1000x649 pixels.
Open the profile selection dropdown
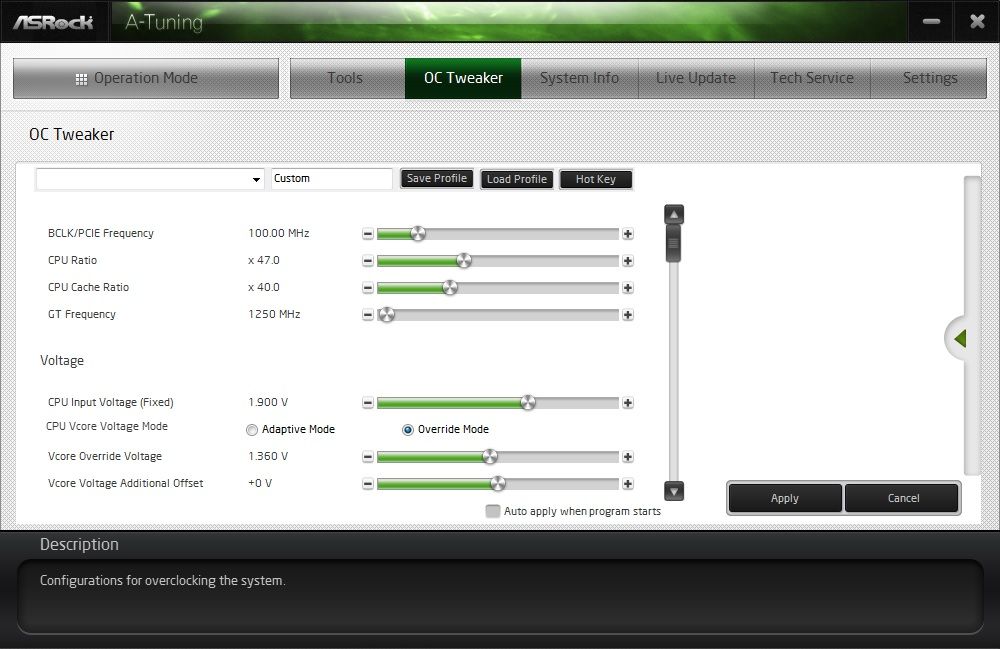pyautogui.click(x=150, y=179)
